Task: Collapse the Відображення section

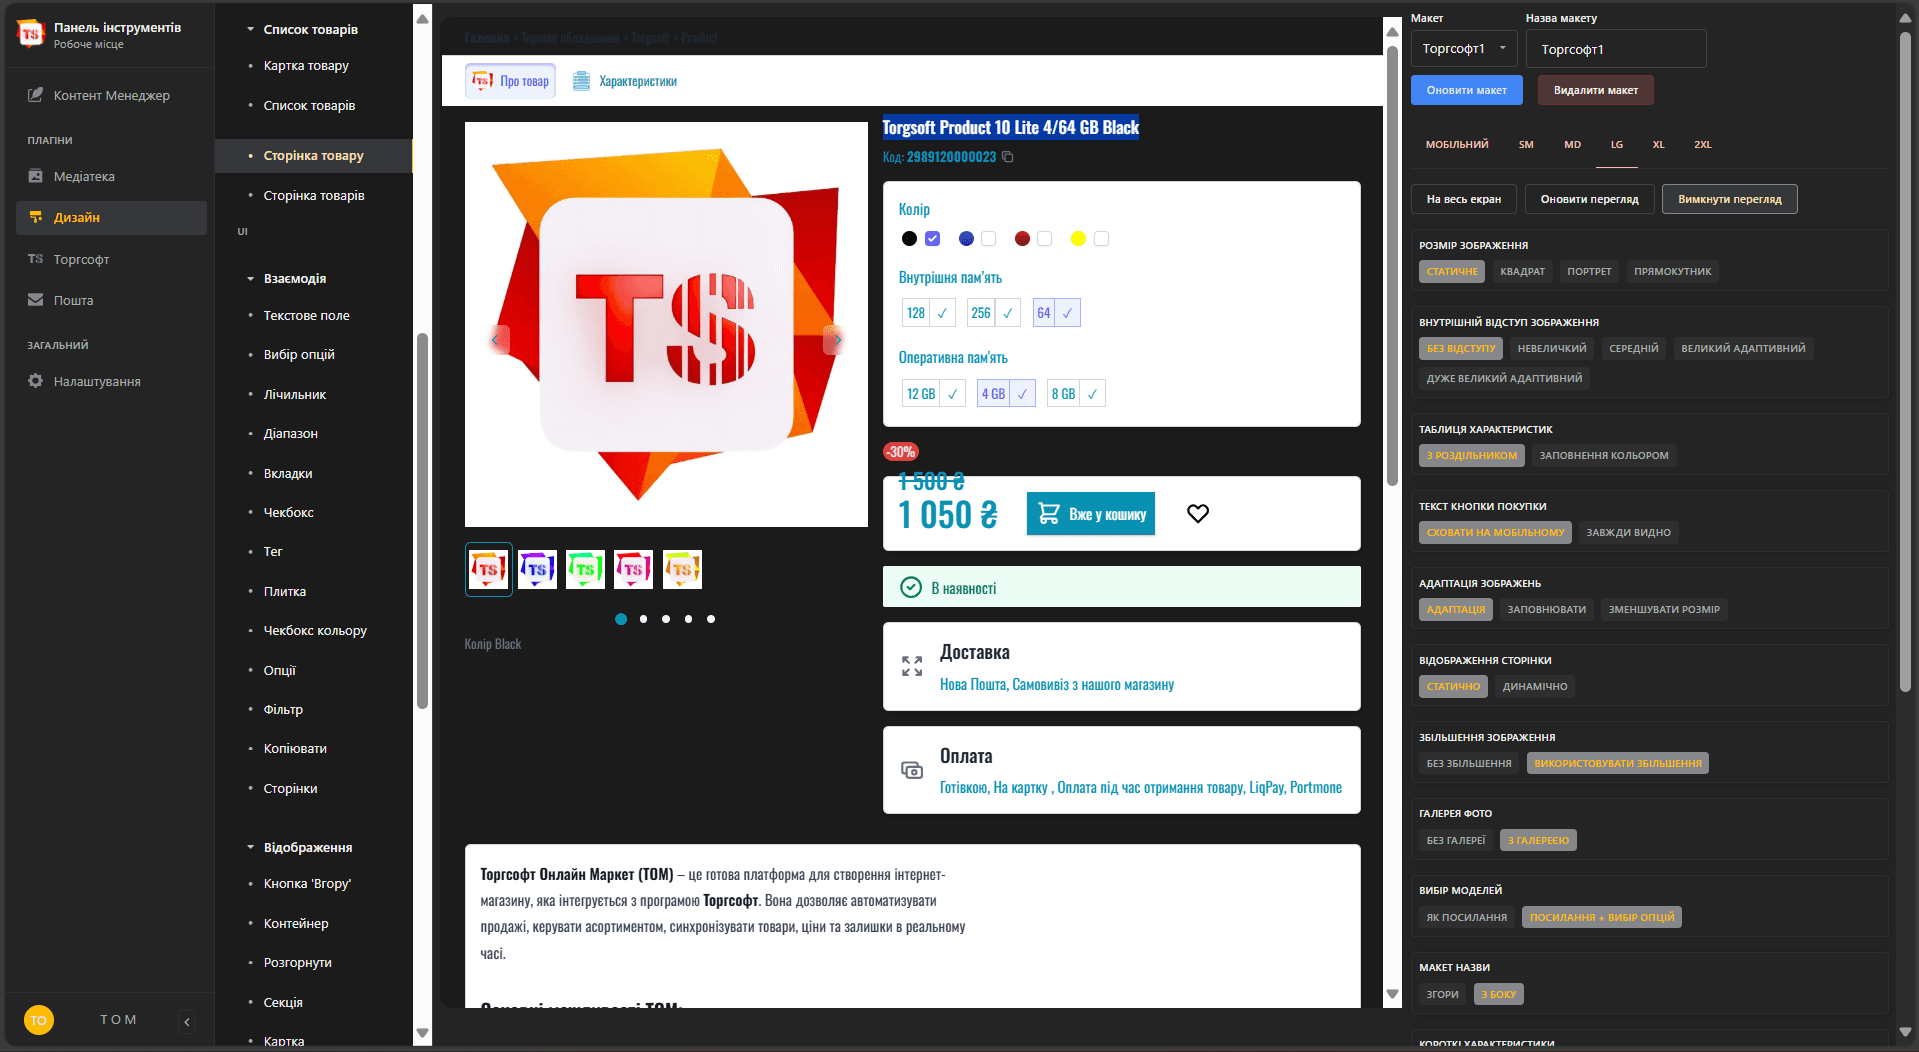Action: pos(251,848)
